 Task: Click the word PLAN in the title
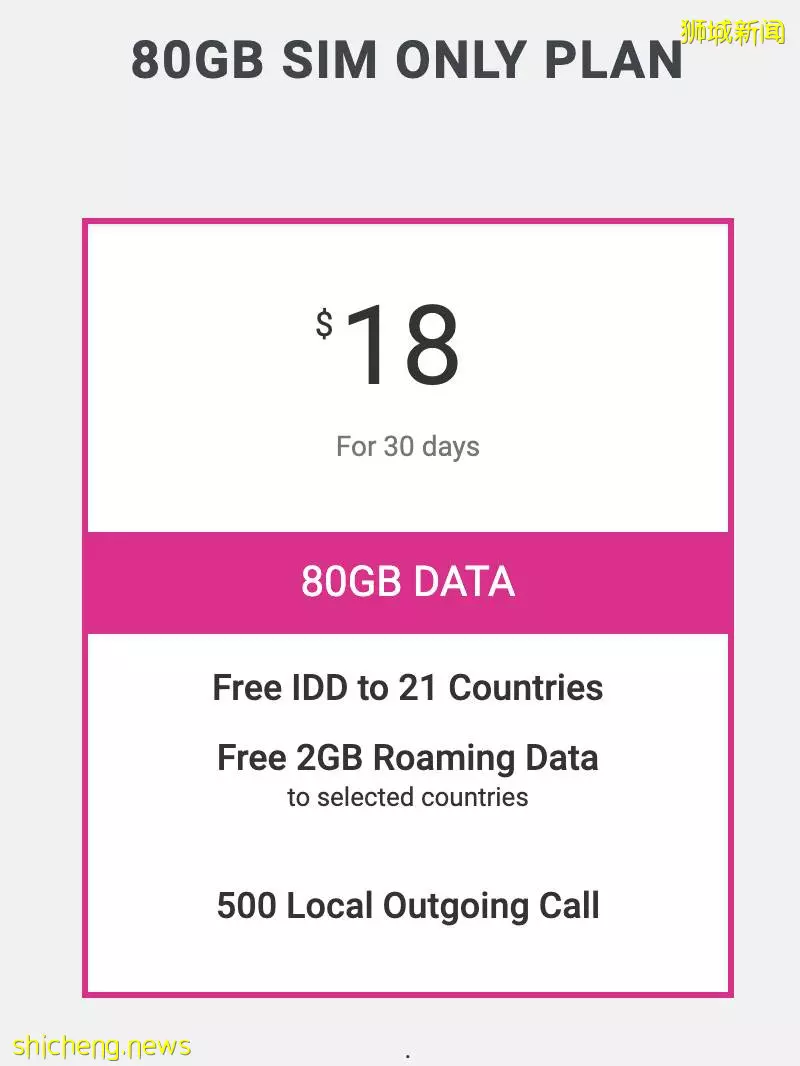click(x=613, y=60)
